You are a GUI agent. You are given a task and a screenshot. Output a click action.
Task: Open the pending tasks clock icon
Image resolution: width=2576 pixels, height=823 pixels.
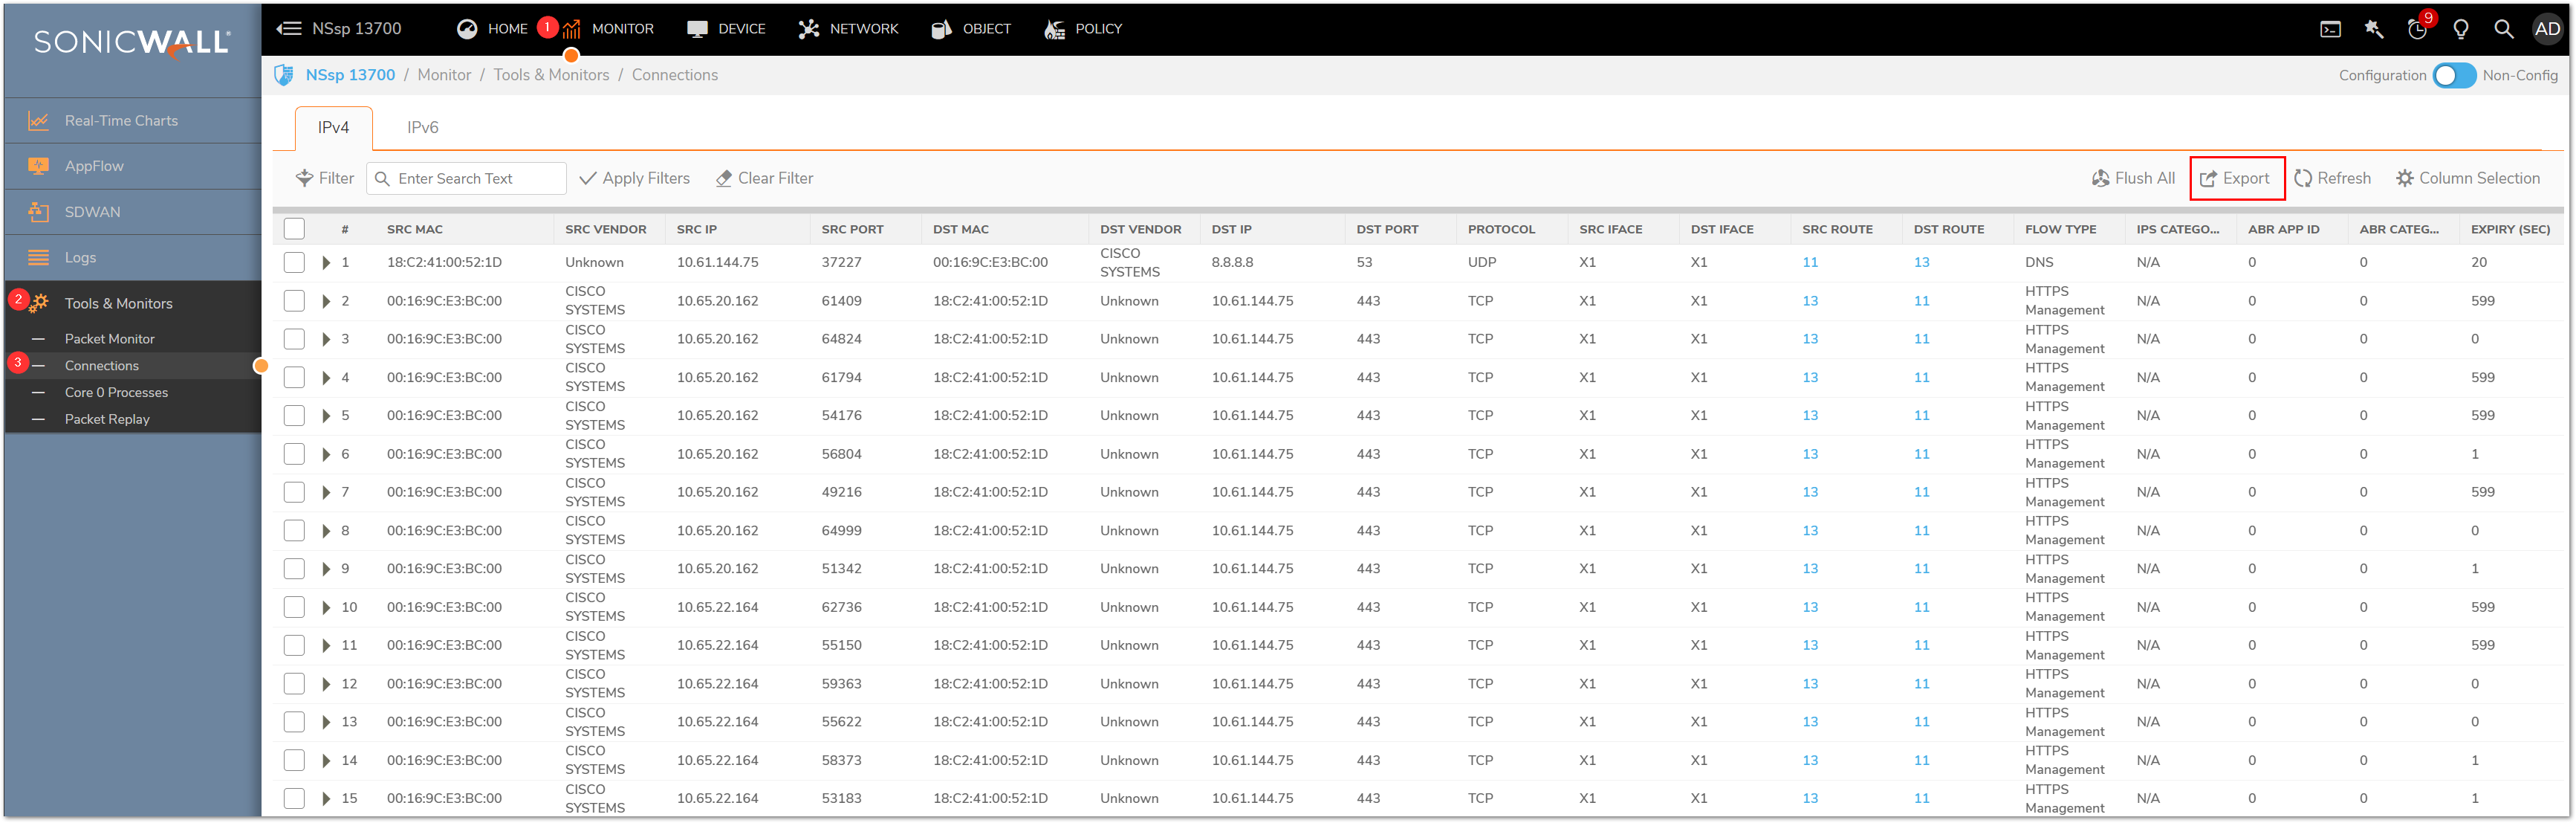(x=2417, y=29)
